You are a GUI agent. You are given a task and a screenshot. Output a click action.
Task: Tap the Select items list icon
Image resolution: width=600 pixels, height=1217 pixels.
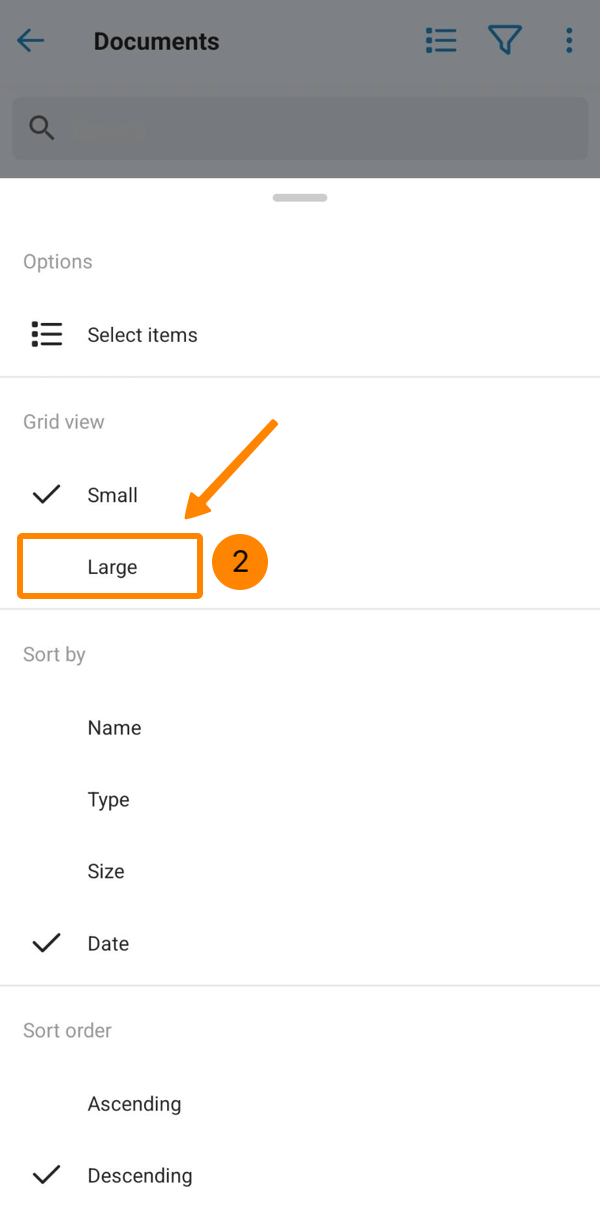tap(47, 335)
